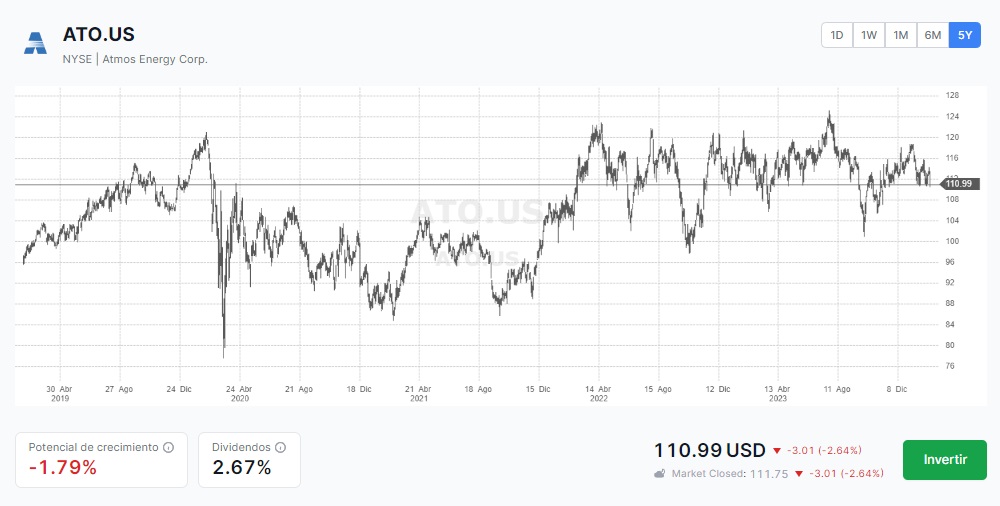Click the 14 Abr 2022 date marker
The image size is (1000, 506).
(598, 392)
